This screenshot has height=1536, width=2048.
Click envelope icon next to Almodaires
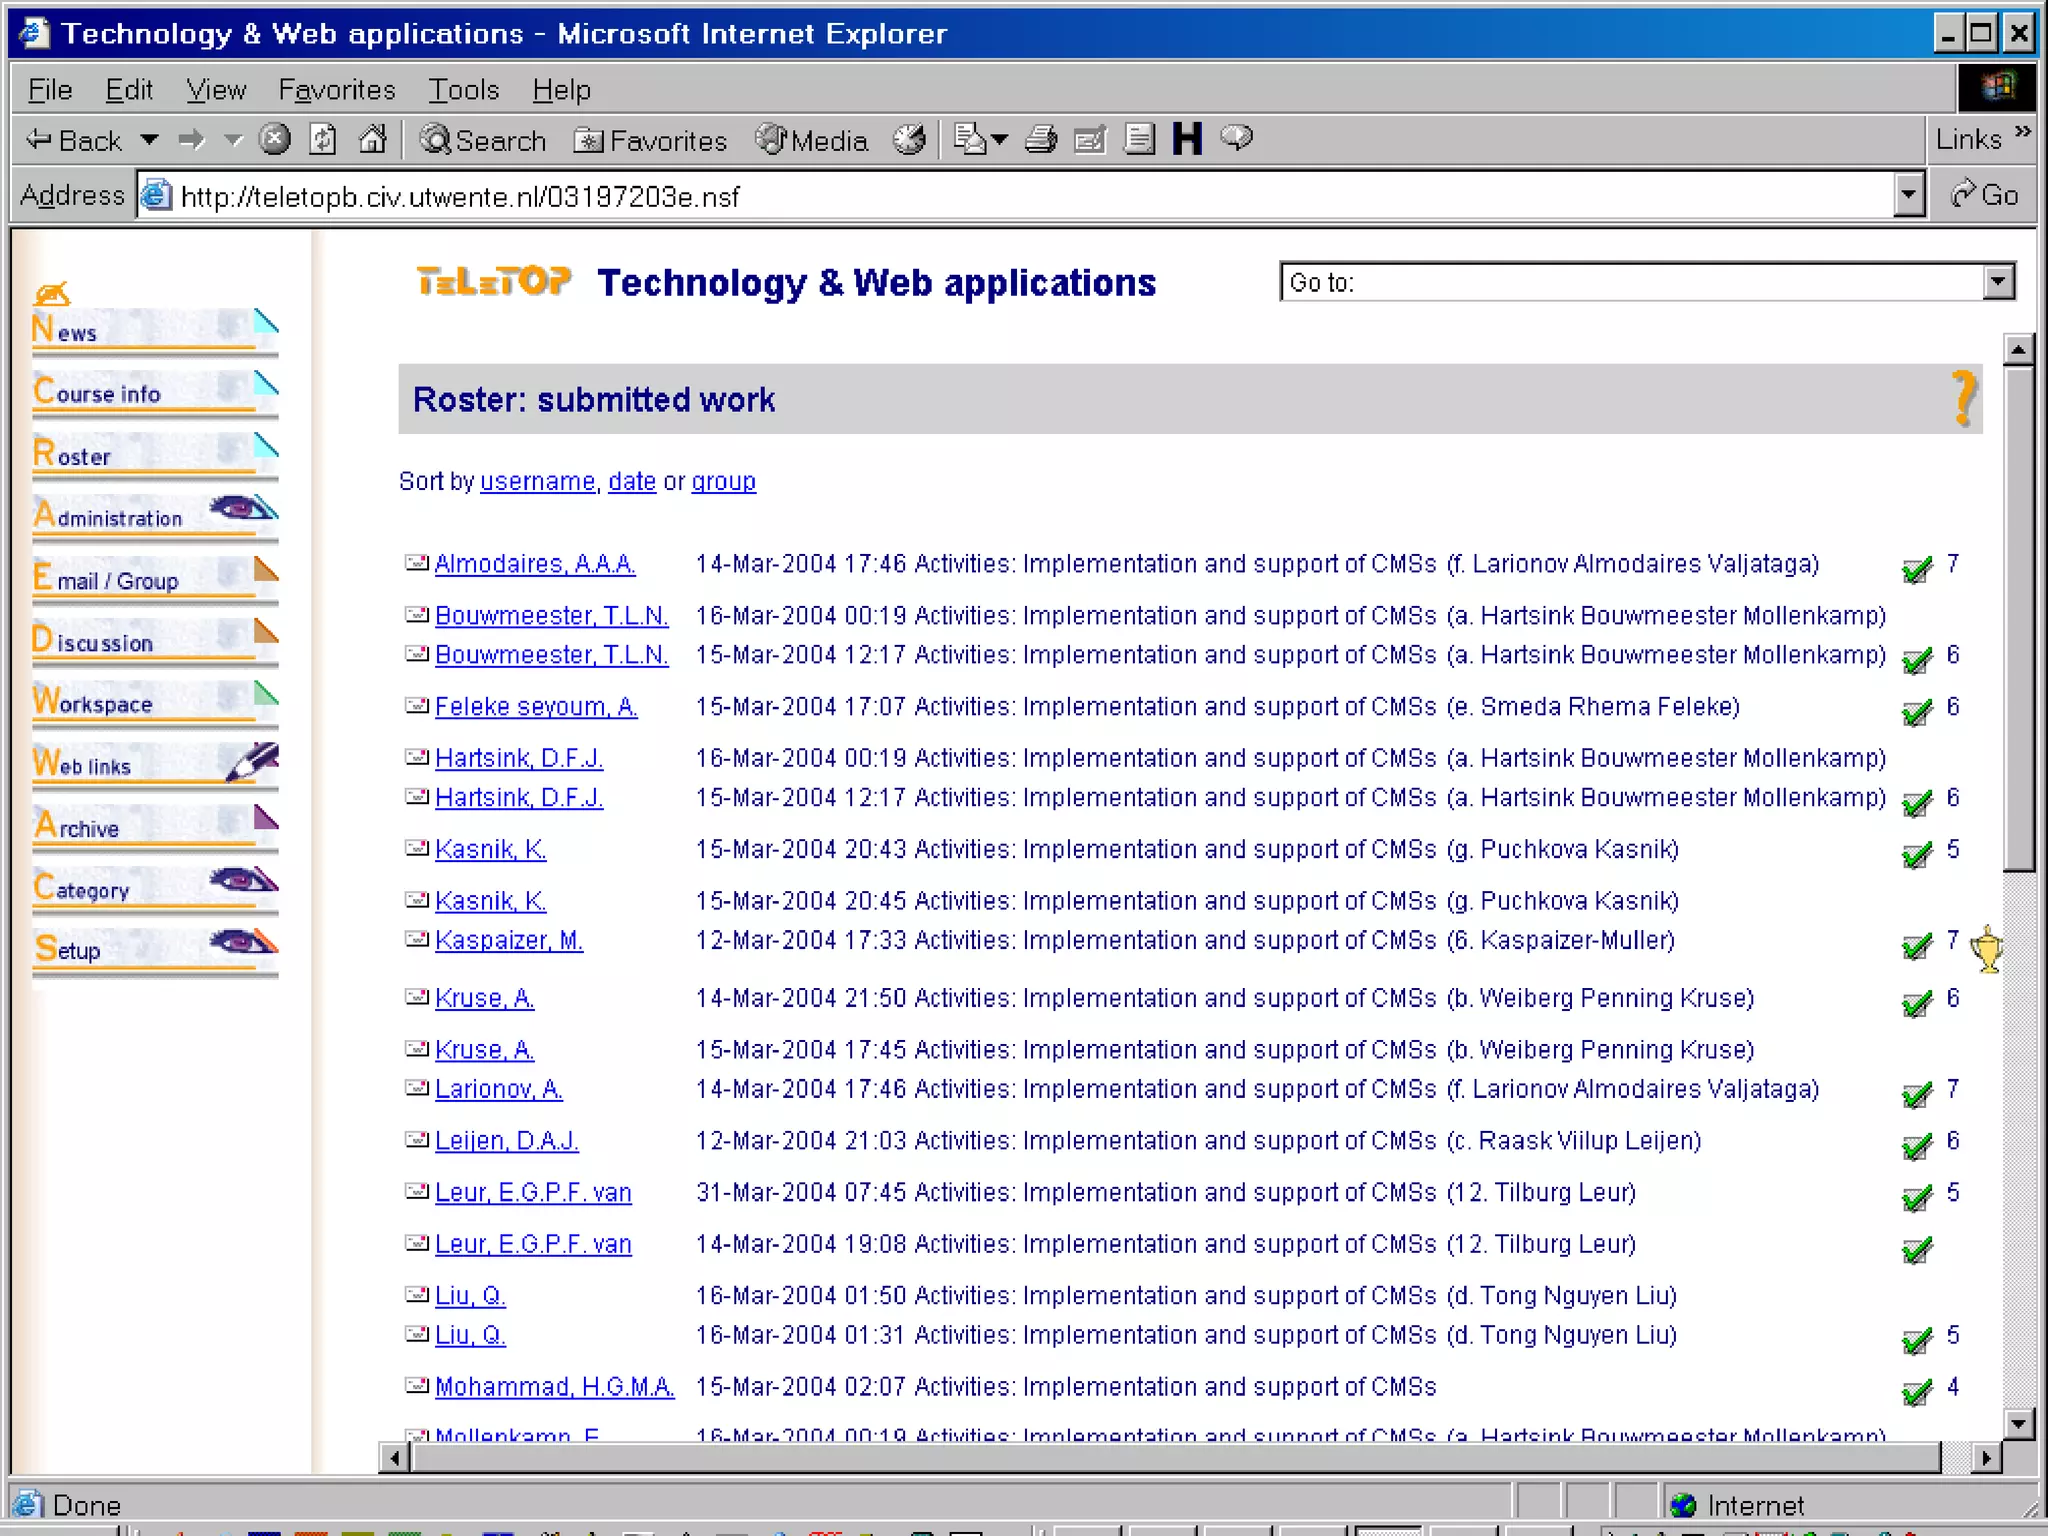click(416, 563)
